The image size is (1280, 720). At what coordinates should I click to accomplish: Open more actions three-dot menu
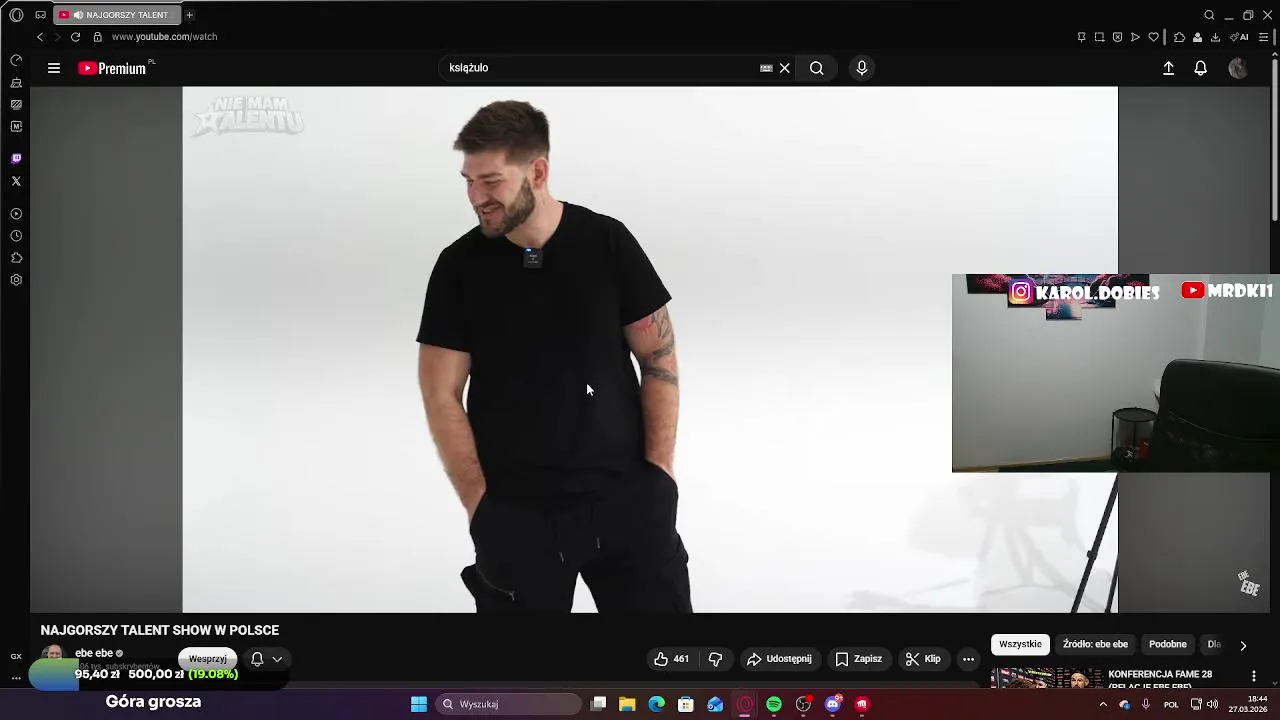point(968,659)
